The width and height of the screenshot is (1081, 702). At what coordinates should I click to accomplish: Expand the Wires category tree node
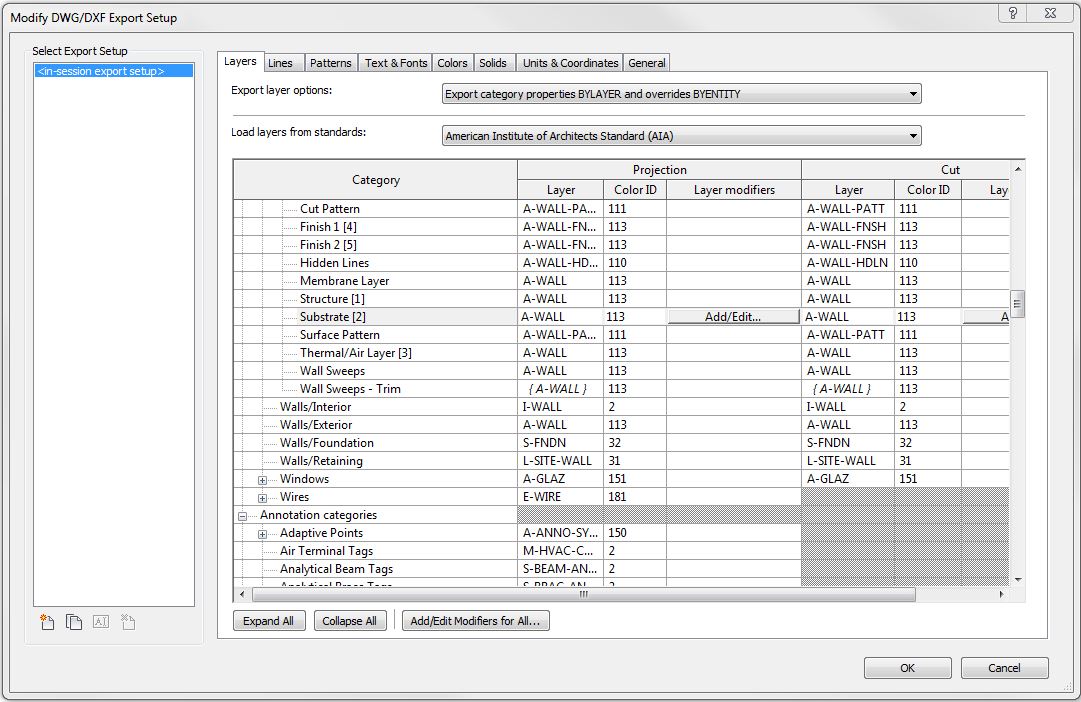point(263,498)
